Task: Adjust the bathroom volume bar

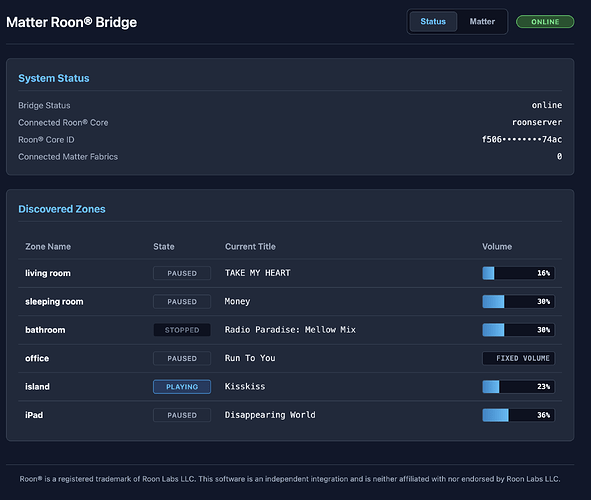Action: pos(518,330)
